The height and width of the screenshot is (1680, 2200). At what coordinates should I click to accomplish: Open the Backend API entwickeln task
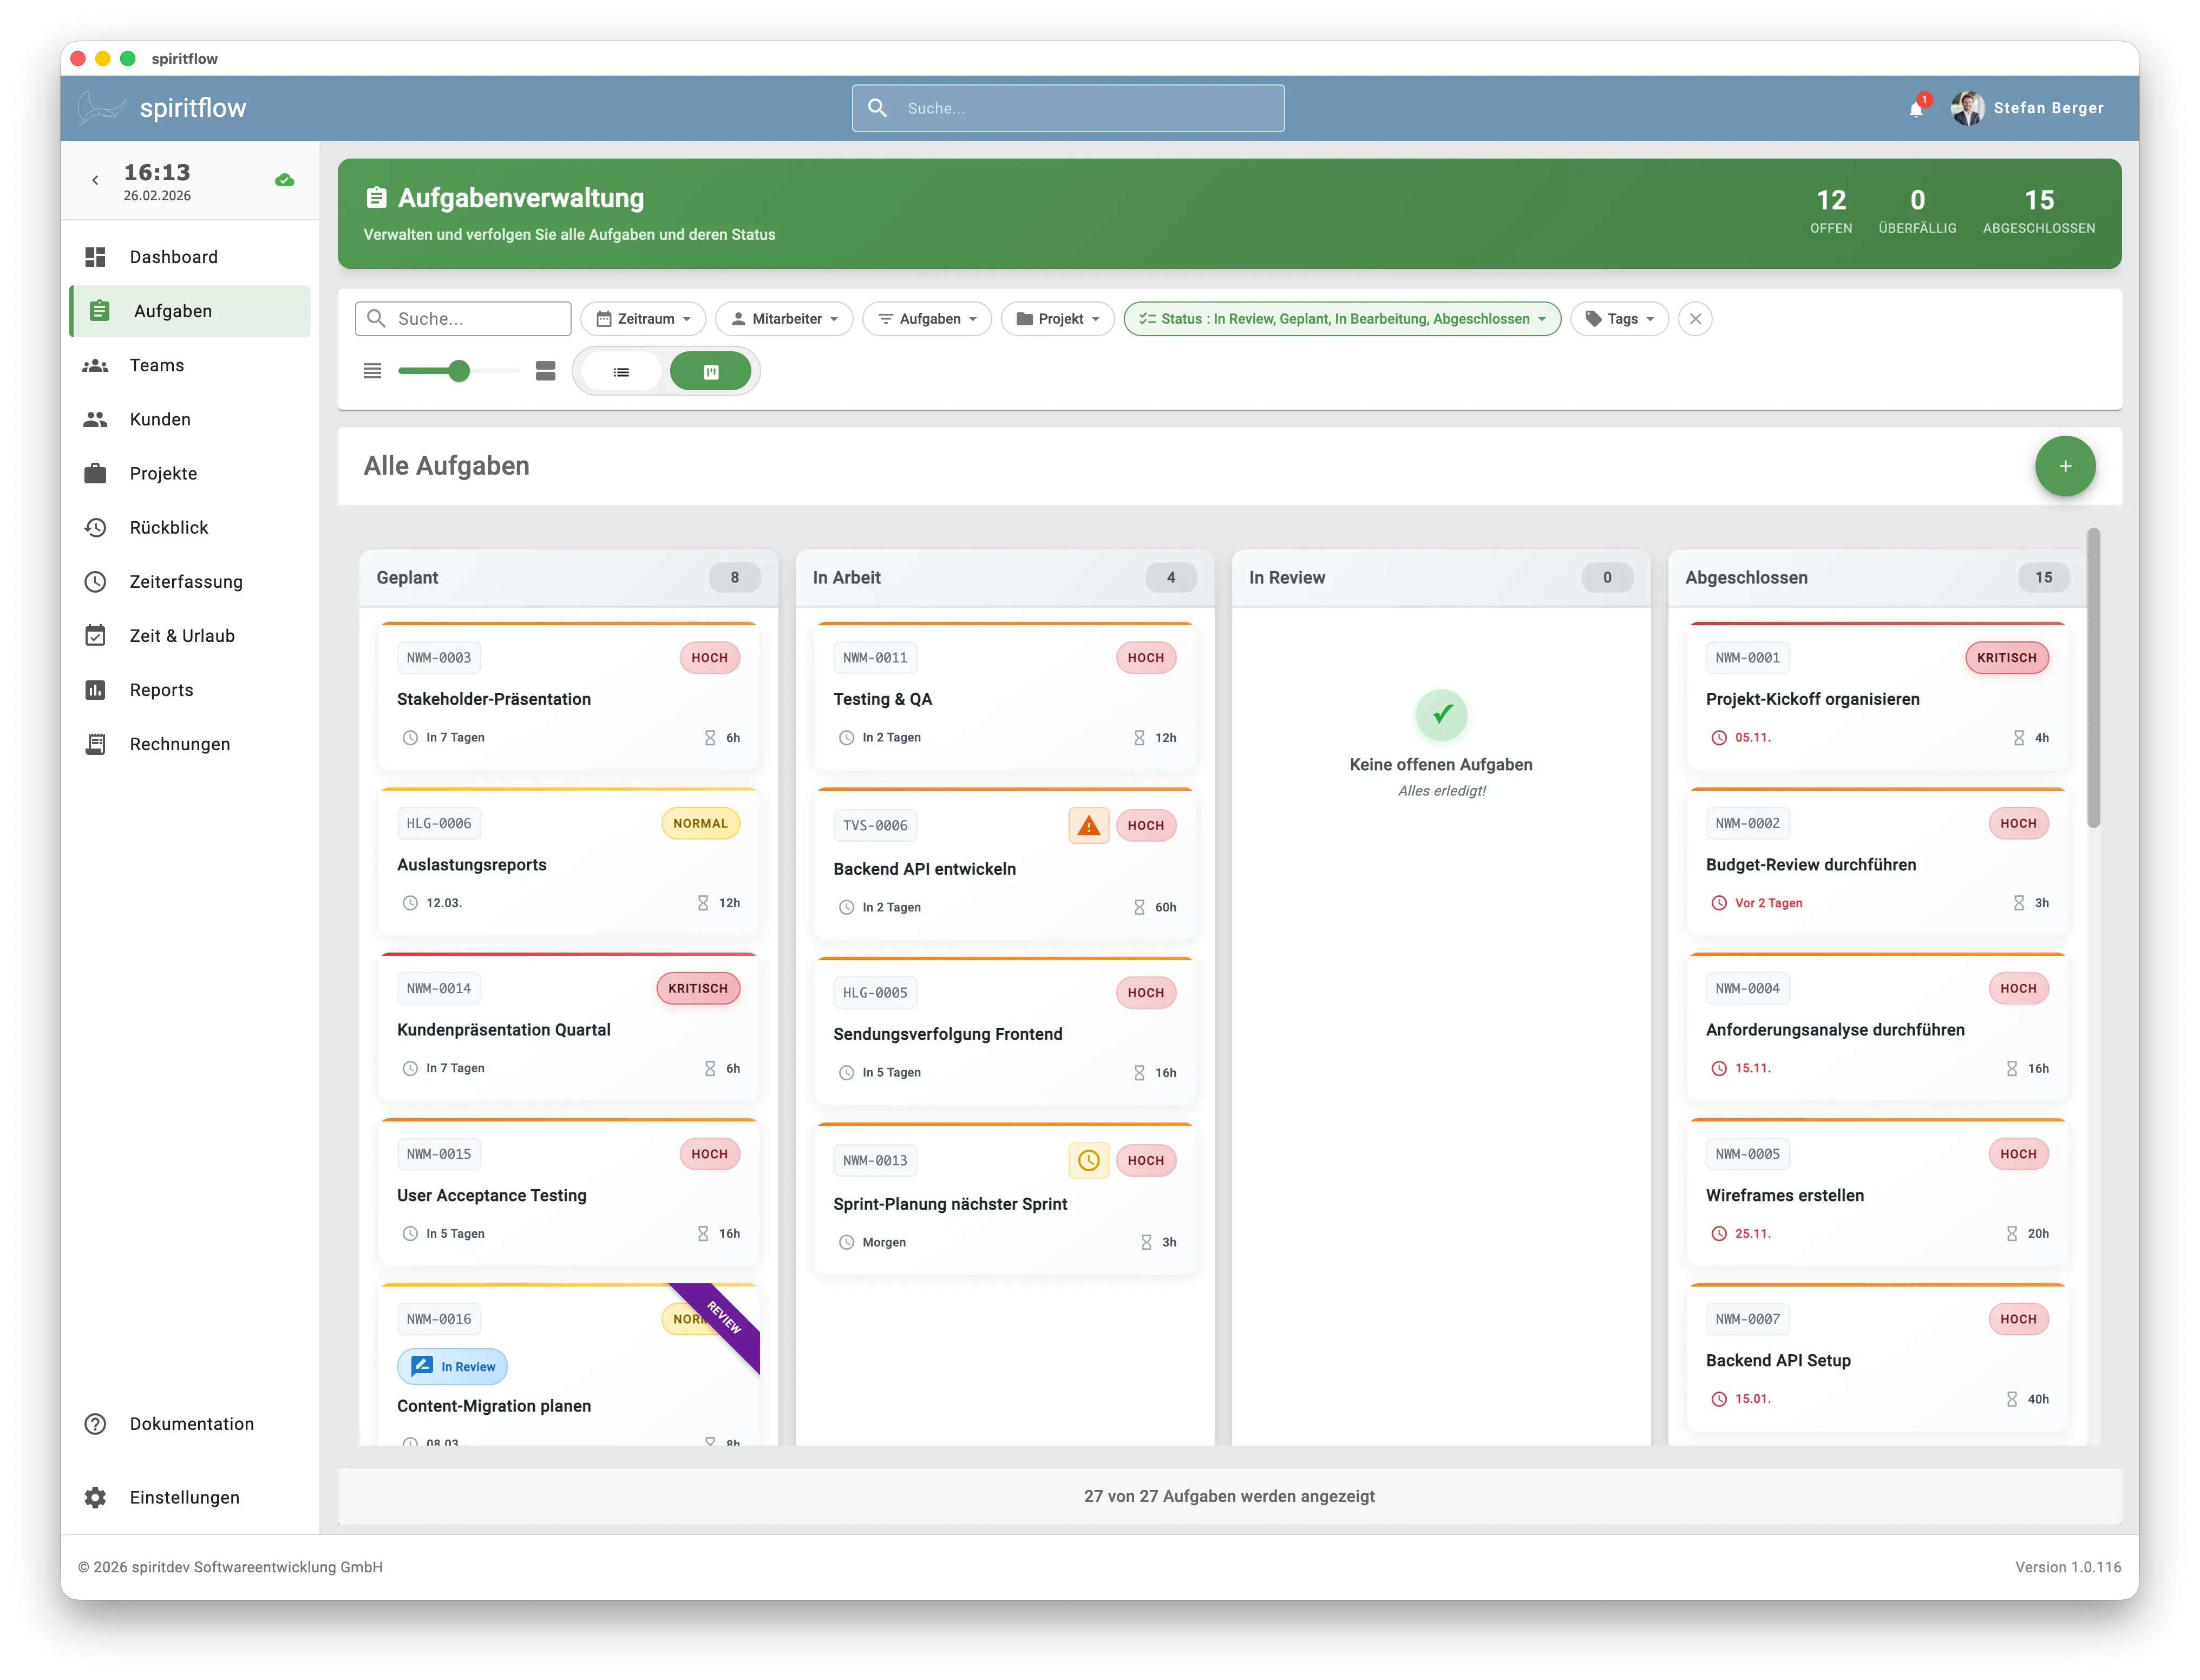(1004, 865)
